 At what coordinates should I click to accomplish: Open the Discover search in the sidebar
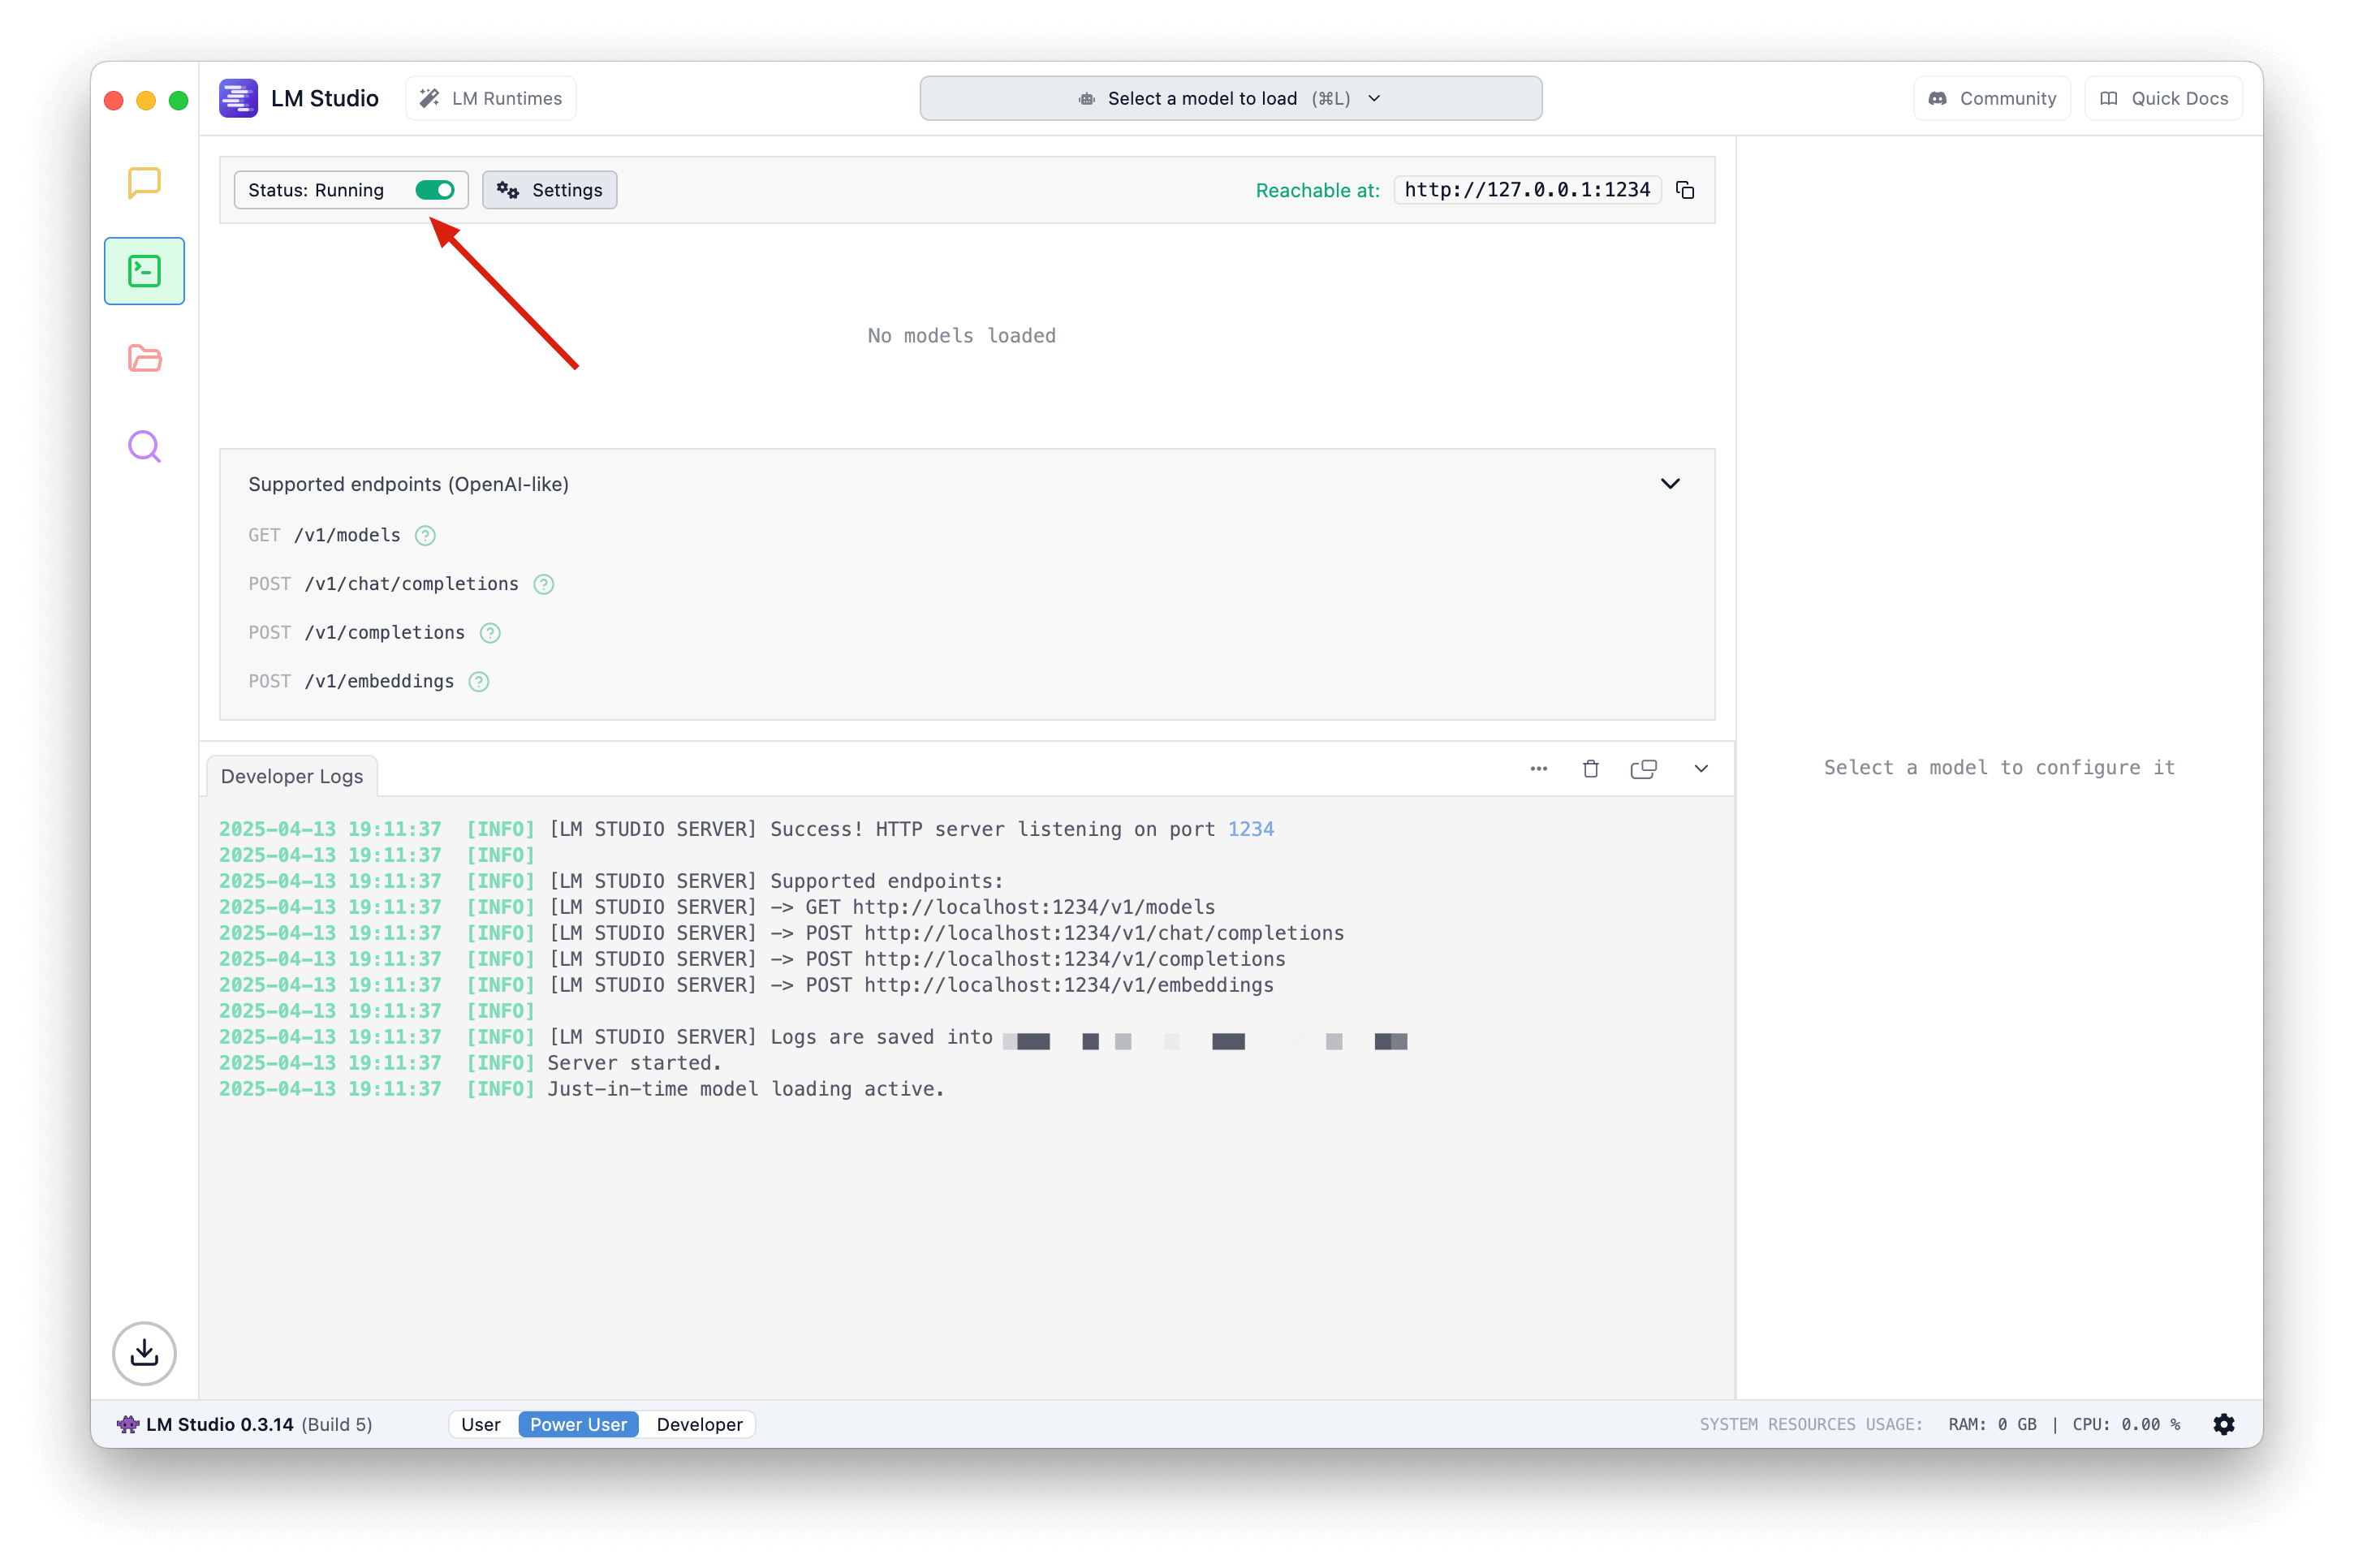click(144, 446)
